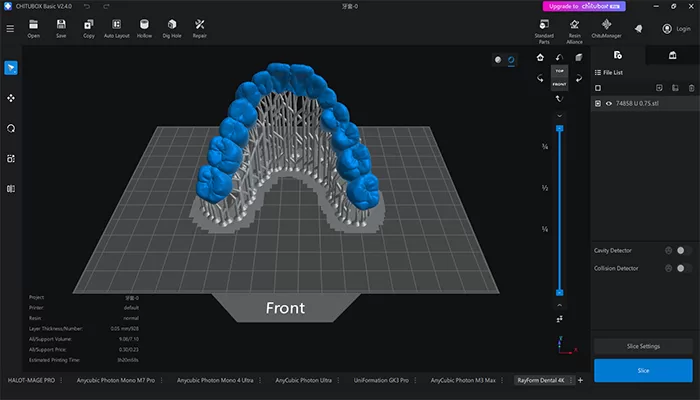700x400 pixels.
Task: Open the file list panel tab
Action: pyautogui.click(x=618, y=55)
